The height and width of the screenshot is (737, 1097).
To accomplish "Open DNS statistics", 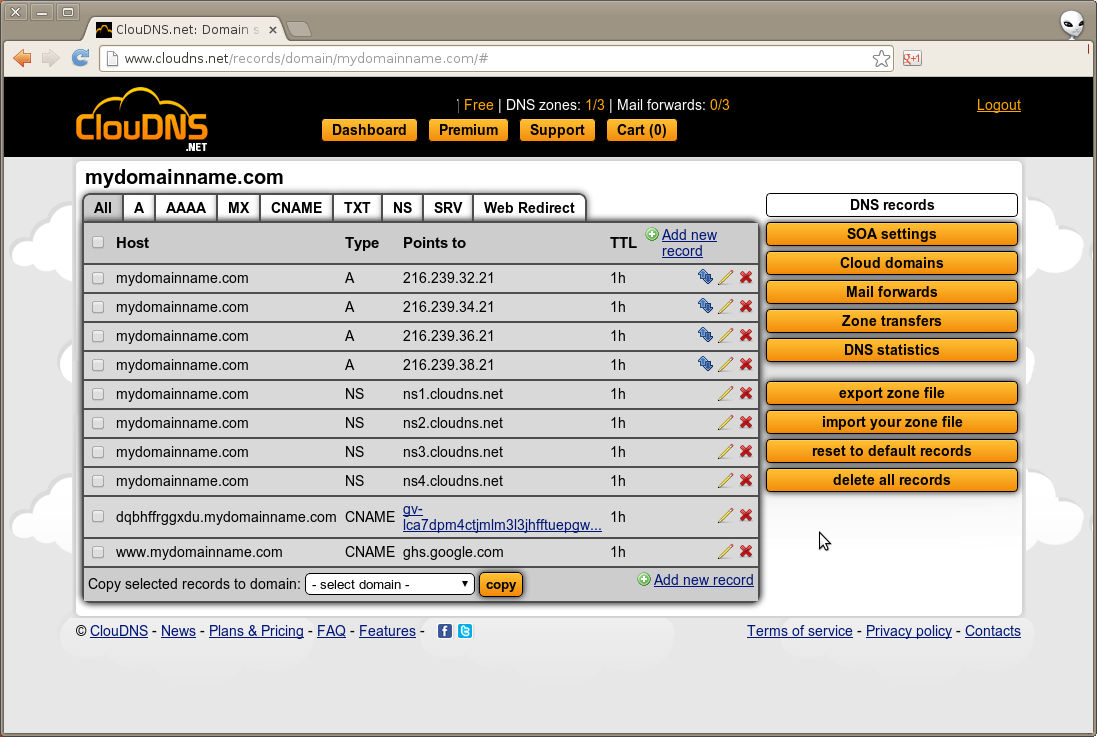I will [891, 350].
